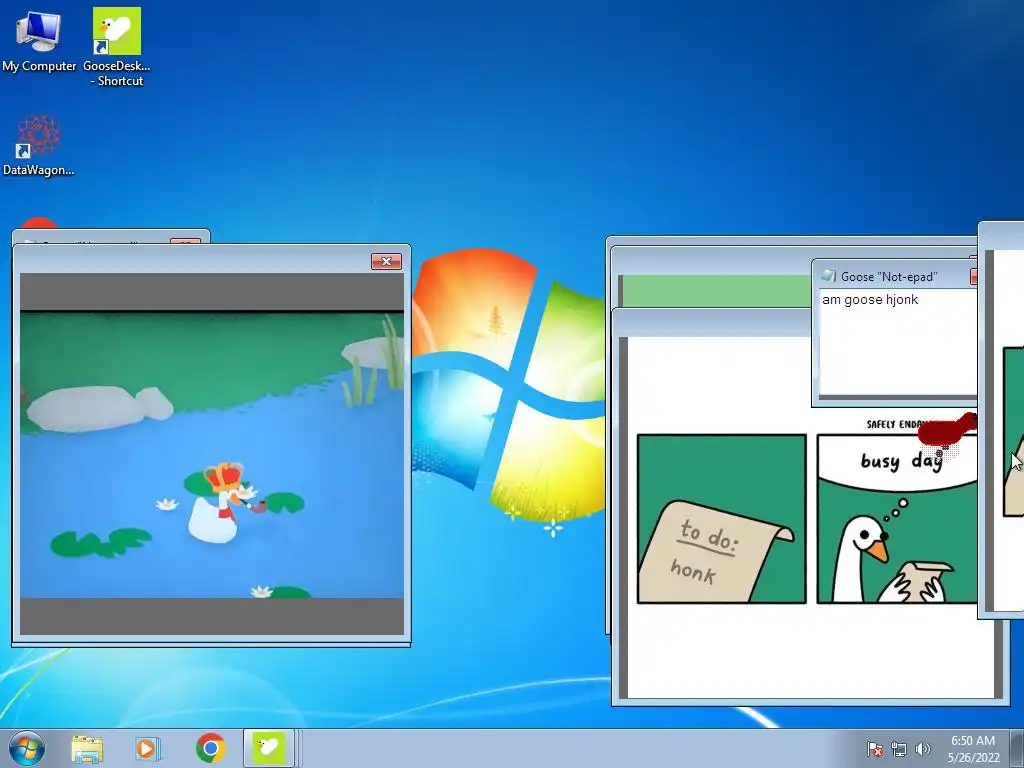Image resolution: width=1024 pixels, height=768 pixels.
Task: Click the Show desktop button in the taskbar corner
Action: pos(1017,748)
